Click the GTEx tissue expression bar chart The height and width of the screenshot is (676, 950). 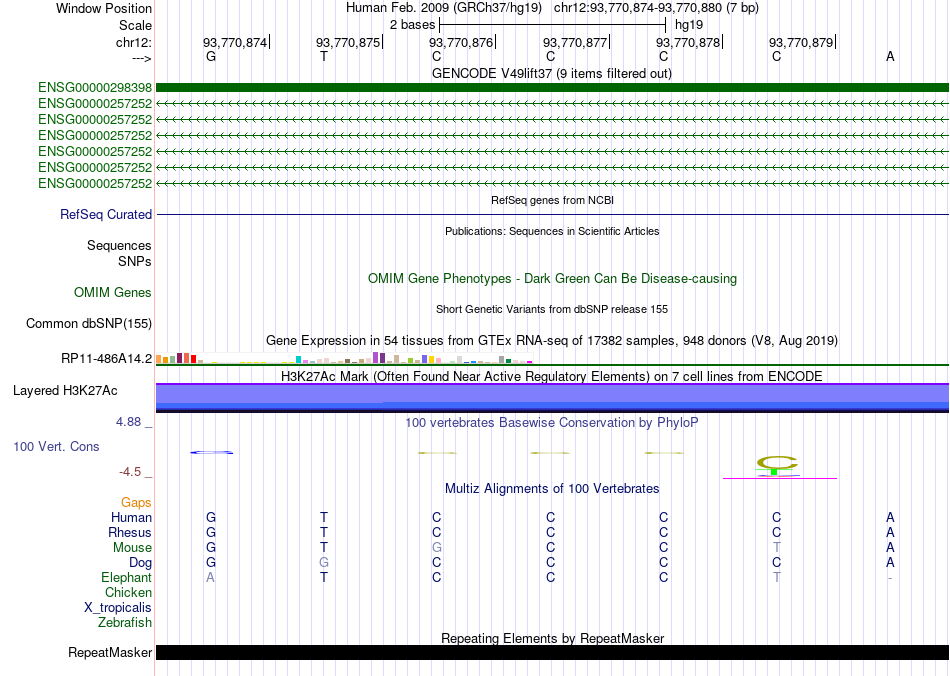(x=344, y=358)
